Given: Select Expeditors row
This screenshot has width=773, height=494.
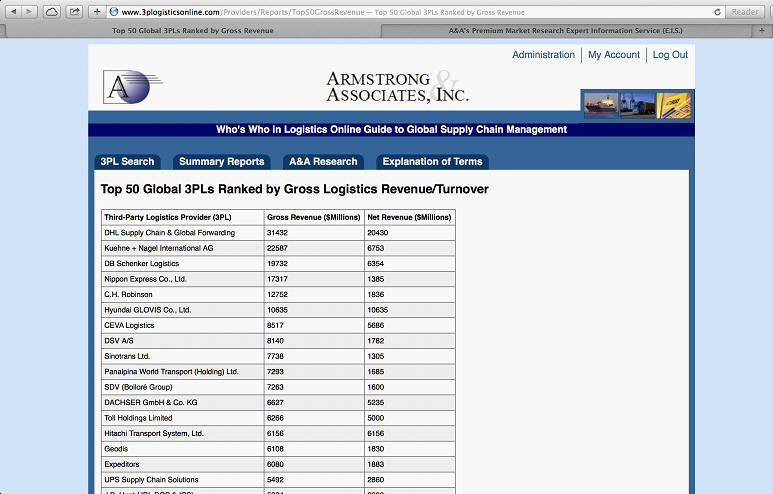Looking at the screenshot, I should (278, 464).
